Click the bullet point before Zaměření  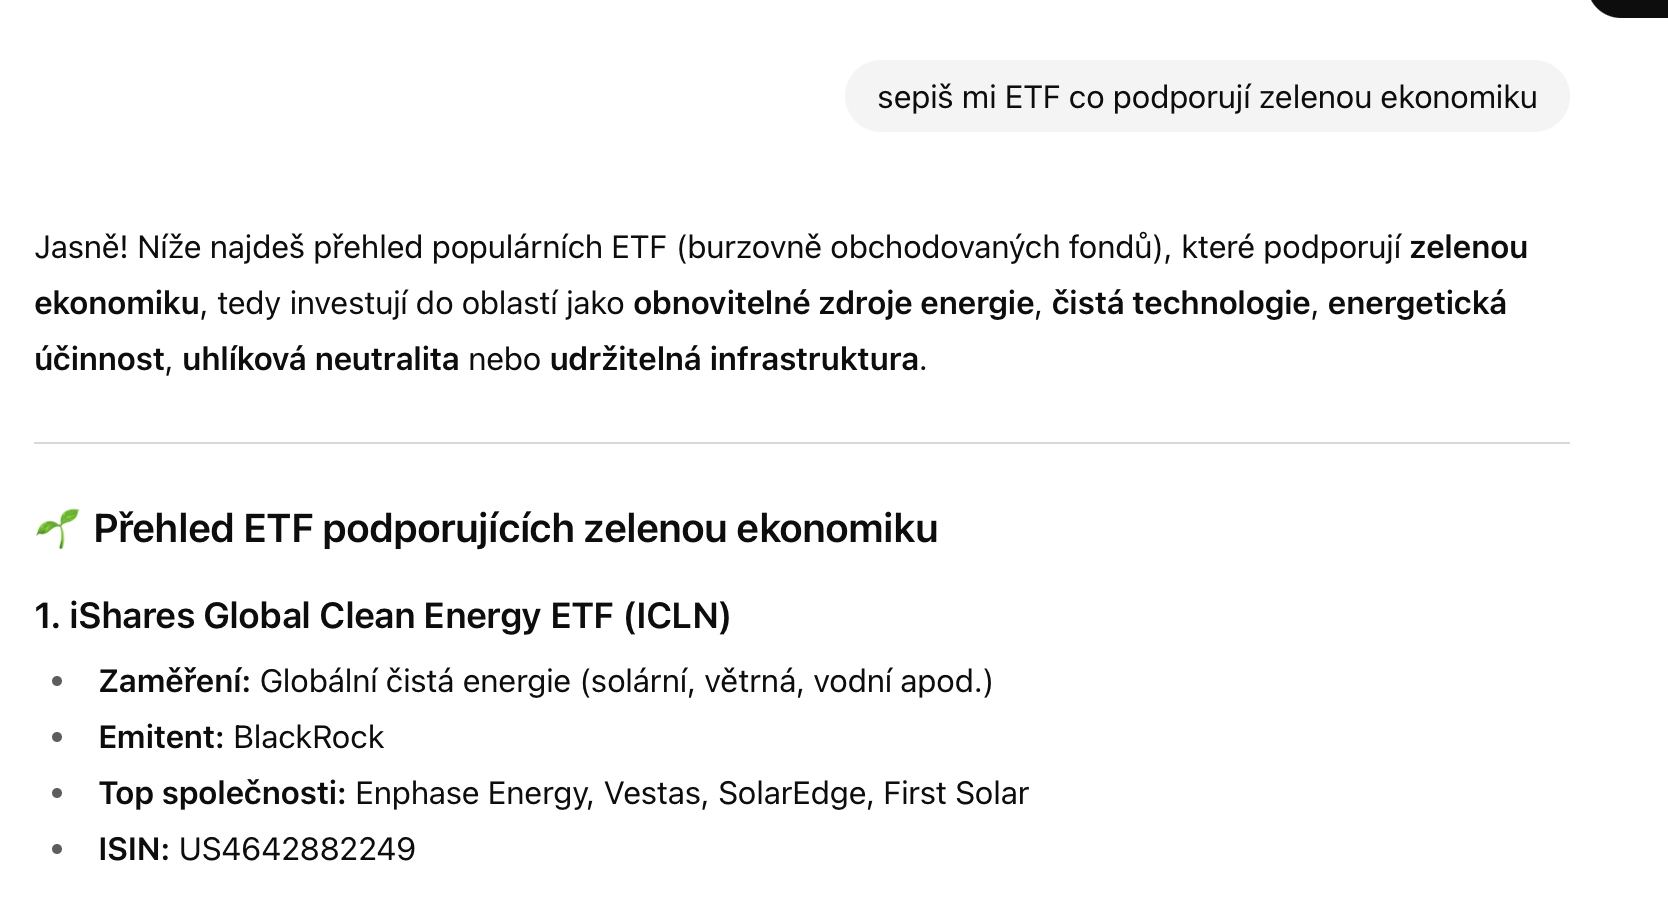(x=57, y=682)
